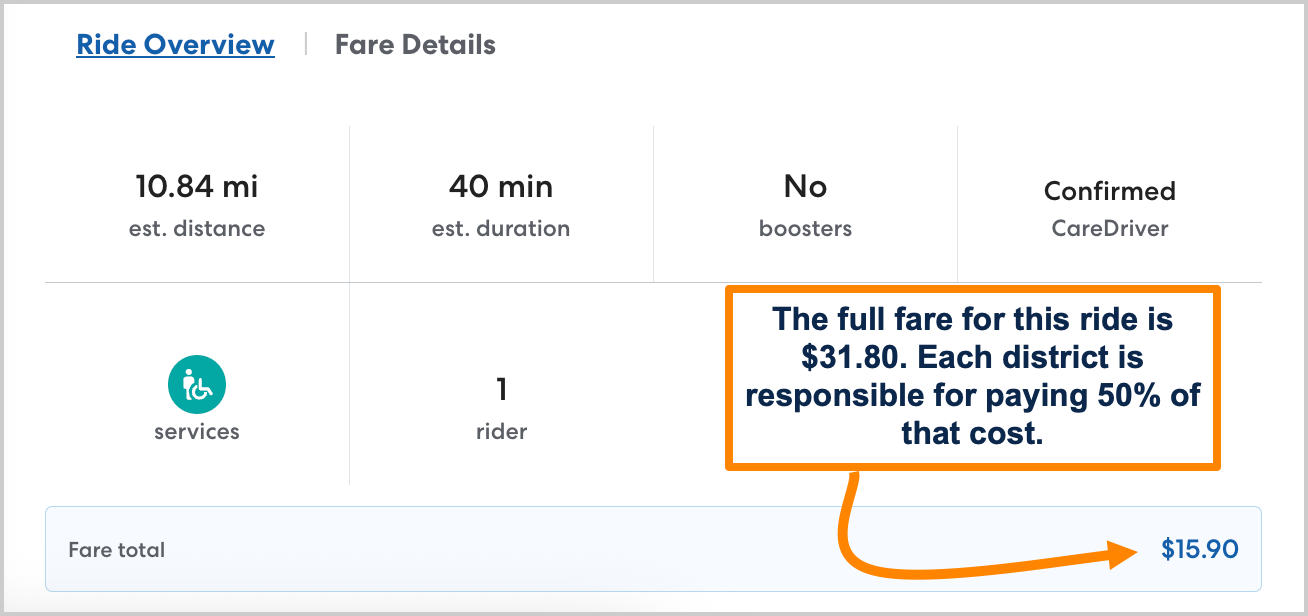Select the Fare total label

click(x=117, y=550)
